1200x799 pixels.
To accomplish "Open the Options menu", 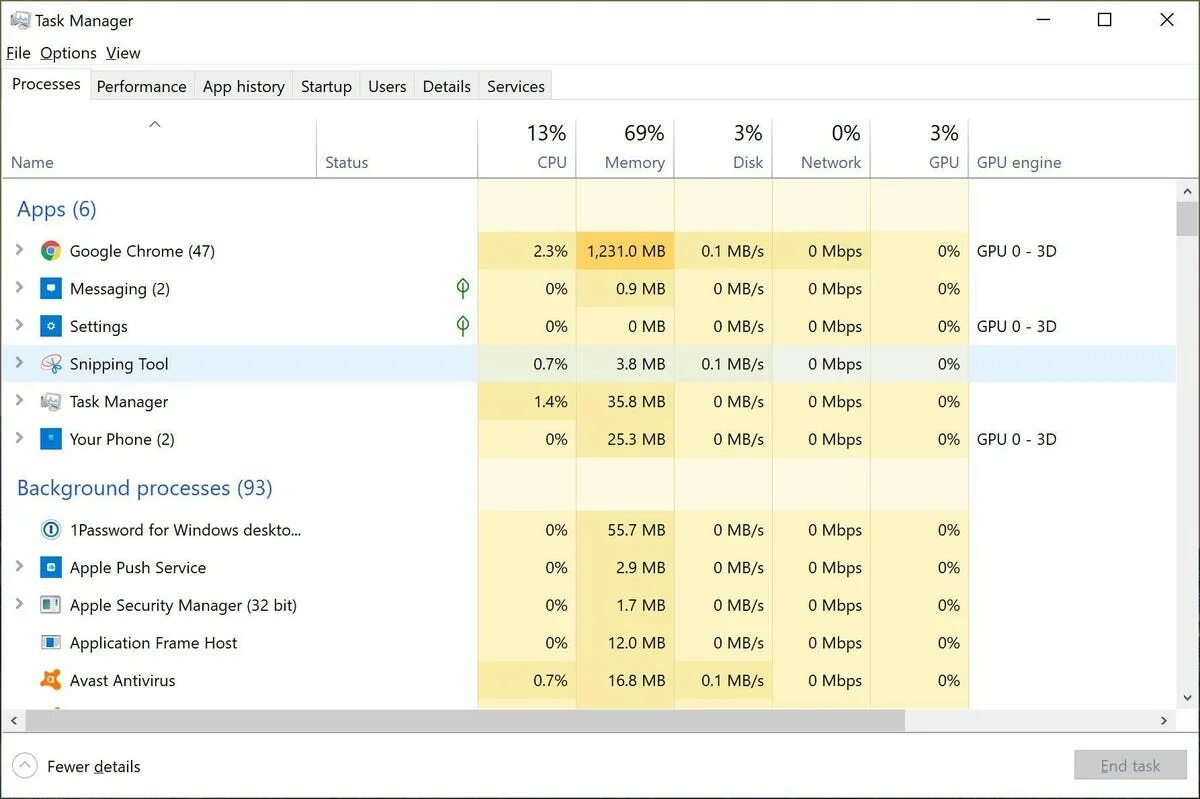I will (68, 53).
